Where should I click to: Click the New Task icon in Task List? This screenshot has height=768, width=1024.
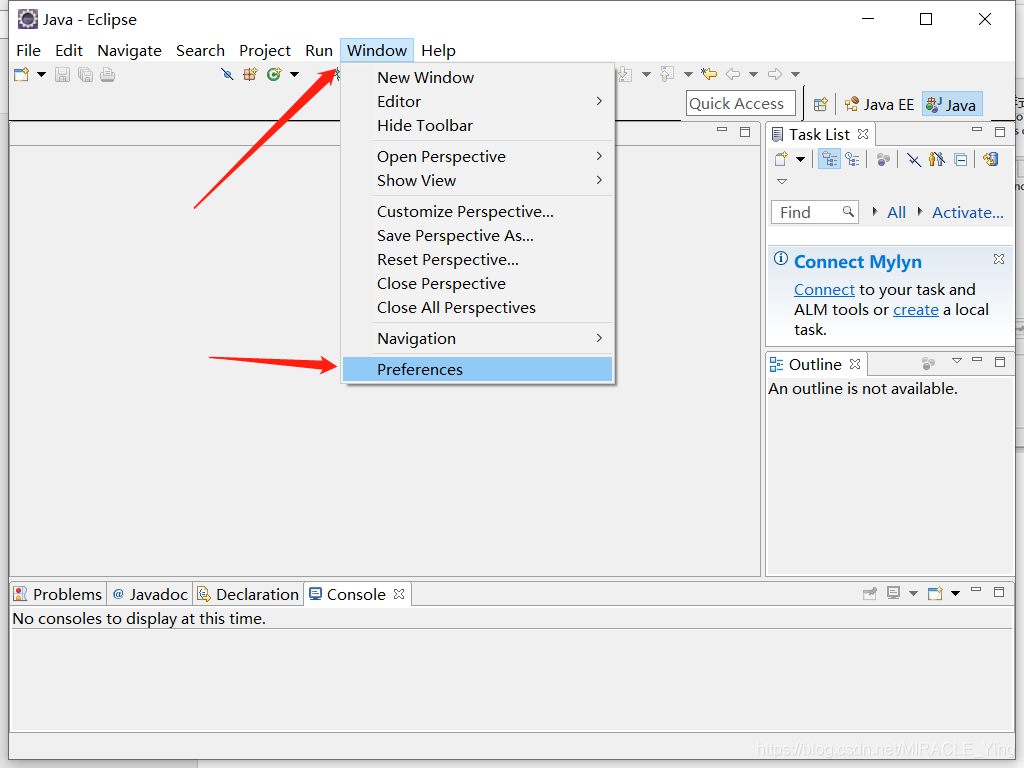tap(781, 159)
